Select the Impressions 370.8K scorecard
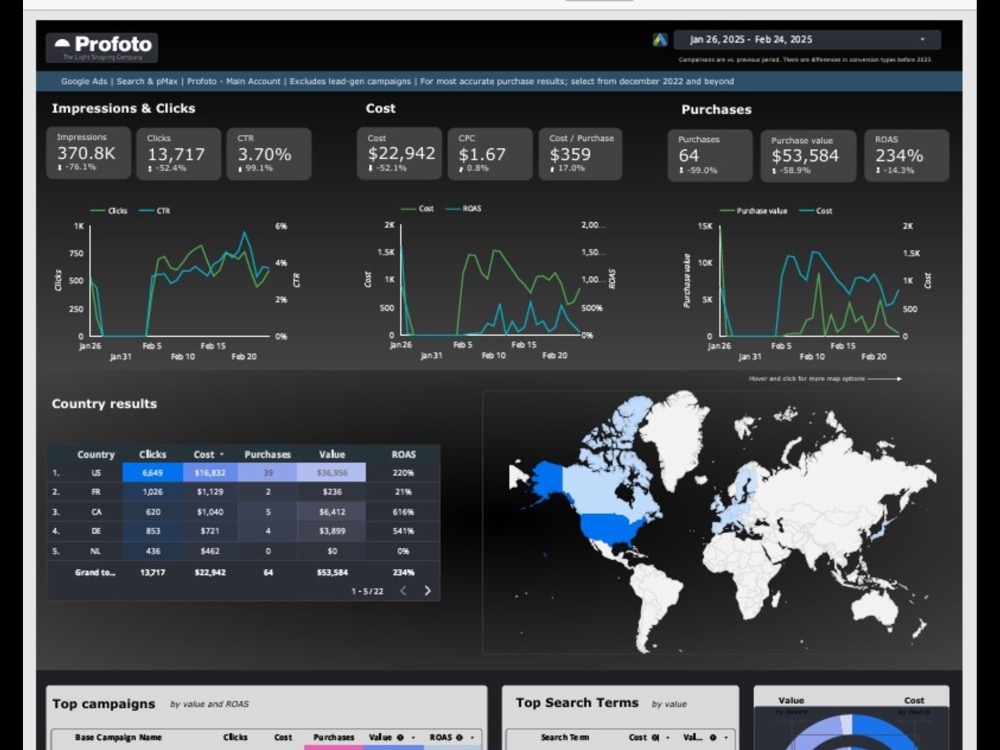The image size is (1000, 750). click(89, 153)
